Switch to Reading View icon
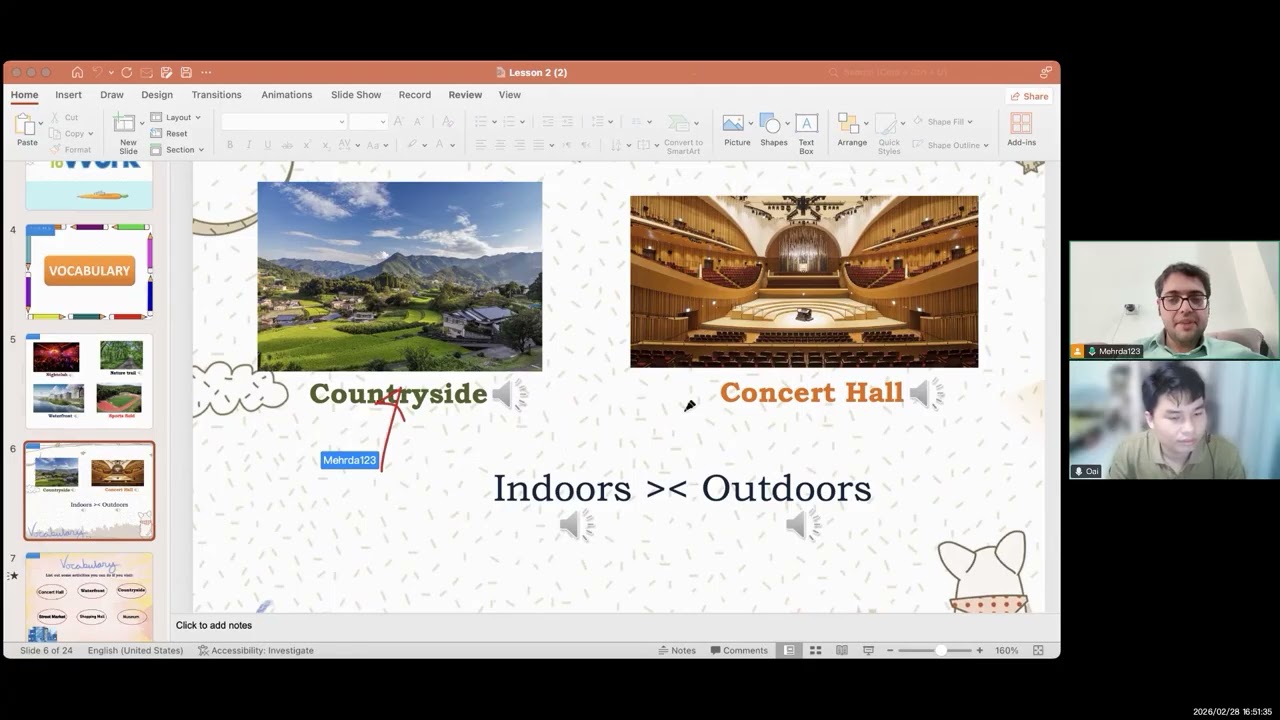Viewport: 1280px width, 720px height. [x=842, y=650]
